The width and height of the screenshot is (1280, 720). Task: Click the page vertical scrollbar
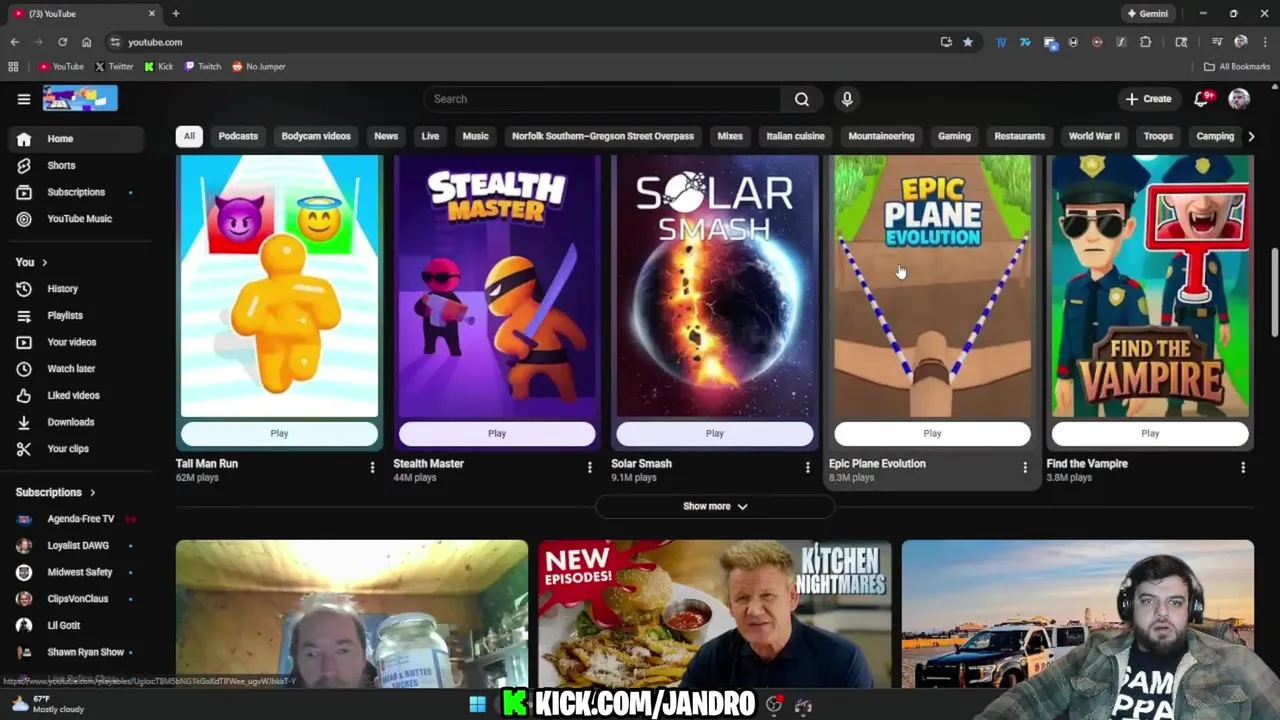(x=1274, y=293)
